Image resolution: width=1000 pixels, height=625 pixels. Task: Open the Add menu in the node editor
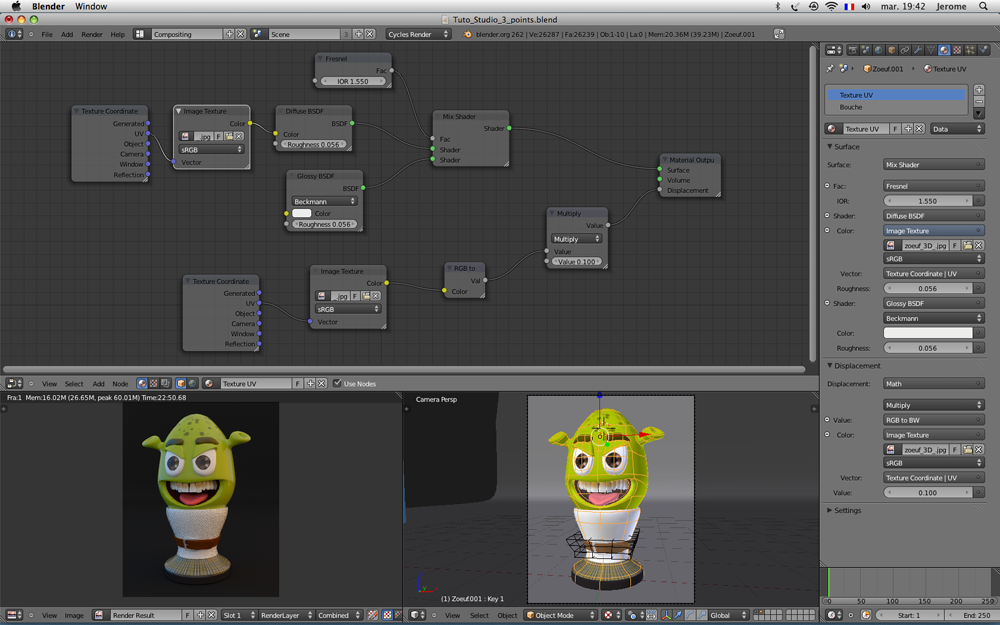point(97,383)
